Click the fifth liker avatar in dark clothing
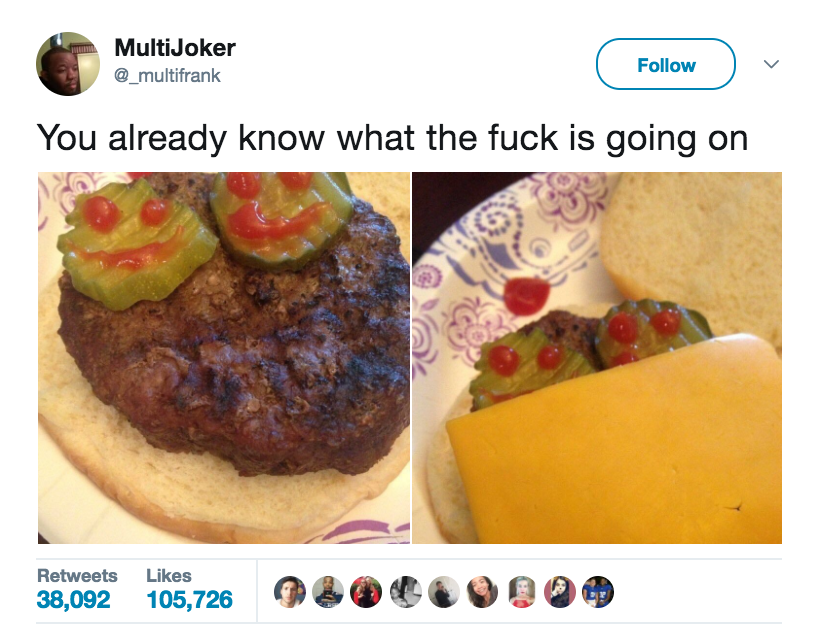 444,592
